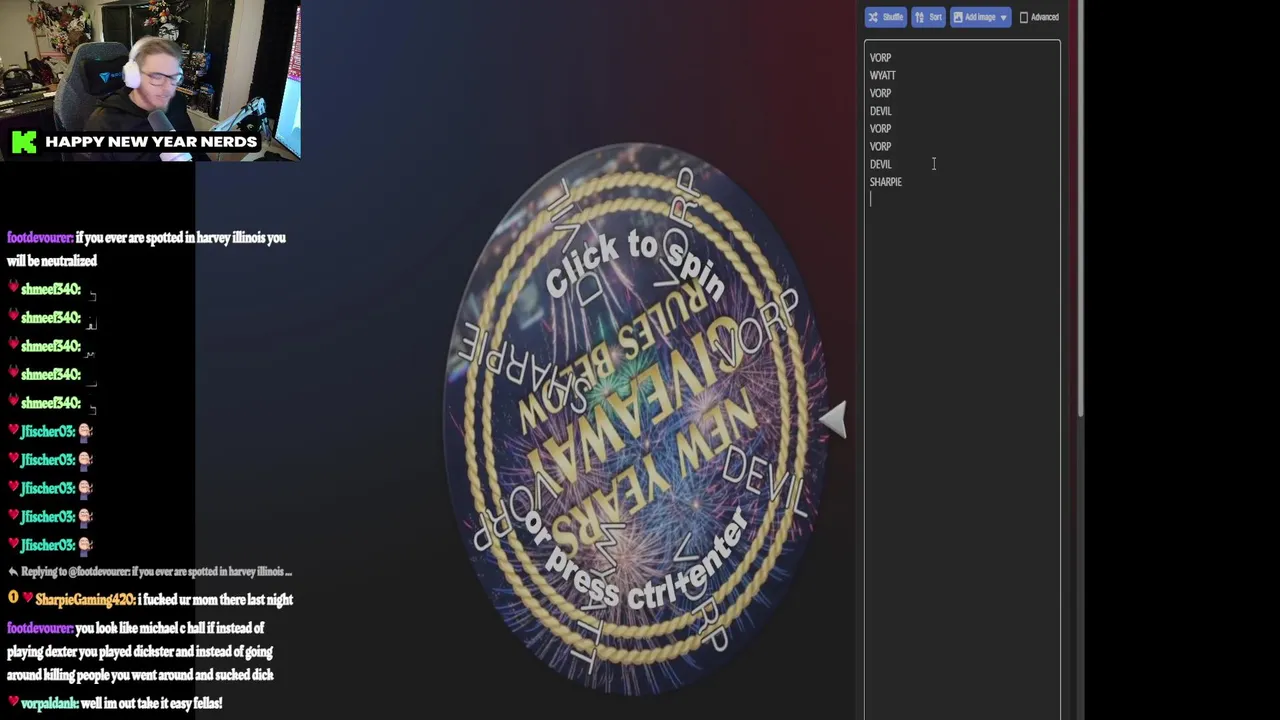Click the page scrollbar right of entries panel

(x=1081, y=210)
